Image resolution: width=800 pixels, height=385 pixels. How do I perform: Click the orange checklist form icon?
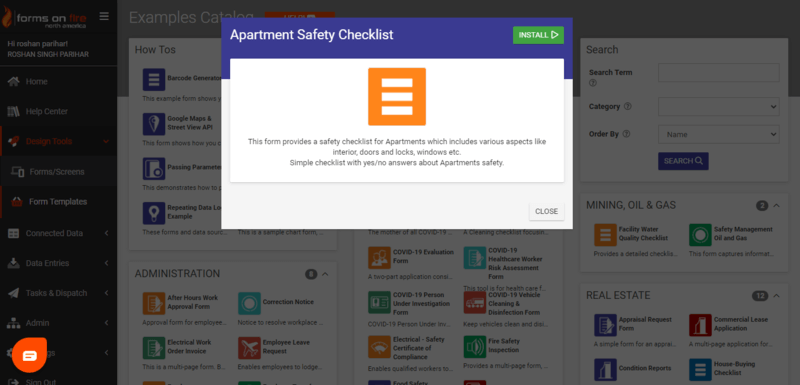(397, 96)
